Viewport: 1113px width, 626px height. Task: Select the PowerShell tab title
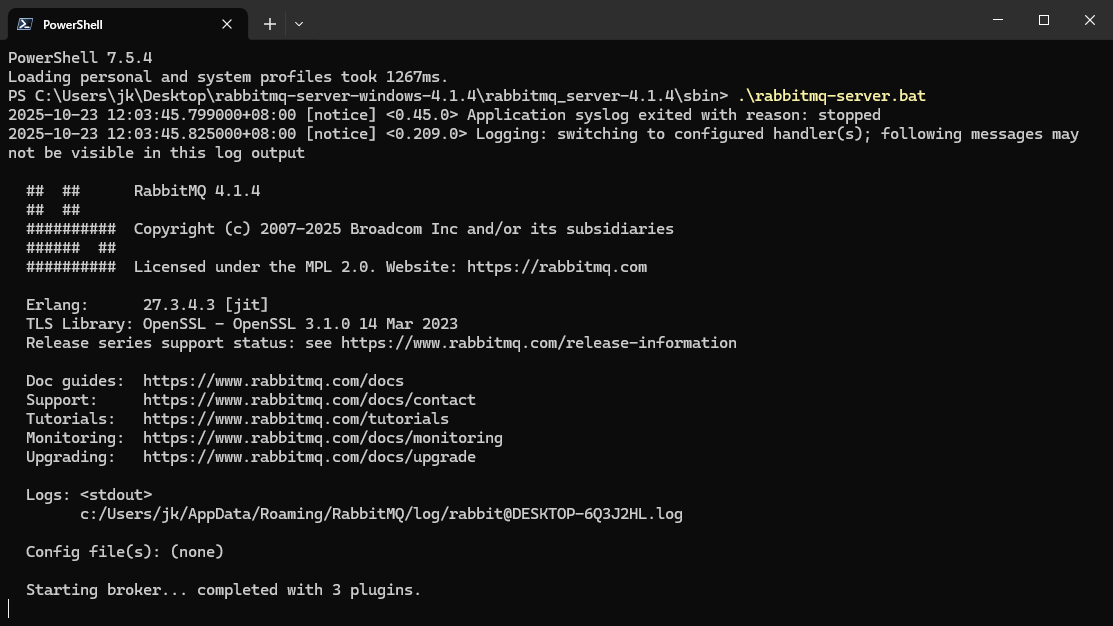73,24
